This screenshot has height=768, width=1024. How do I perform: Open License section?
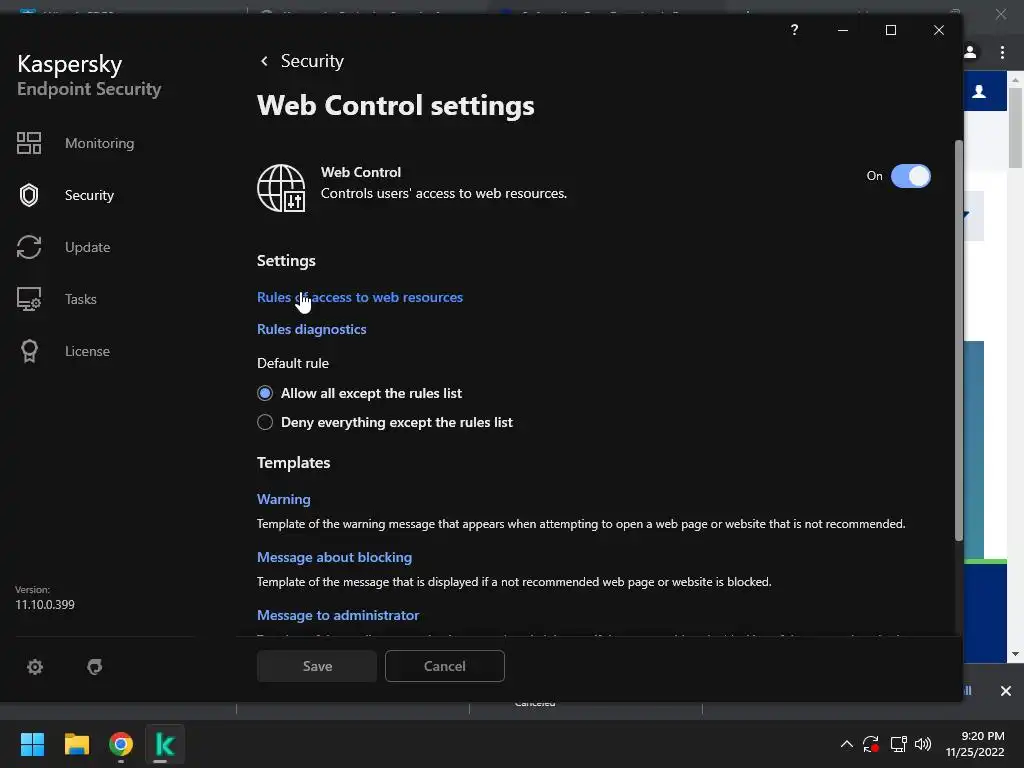(x=88, y=351)
